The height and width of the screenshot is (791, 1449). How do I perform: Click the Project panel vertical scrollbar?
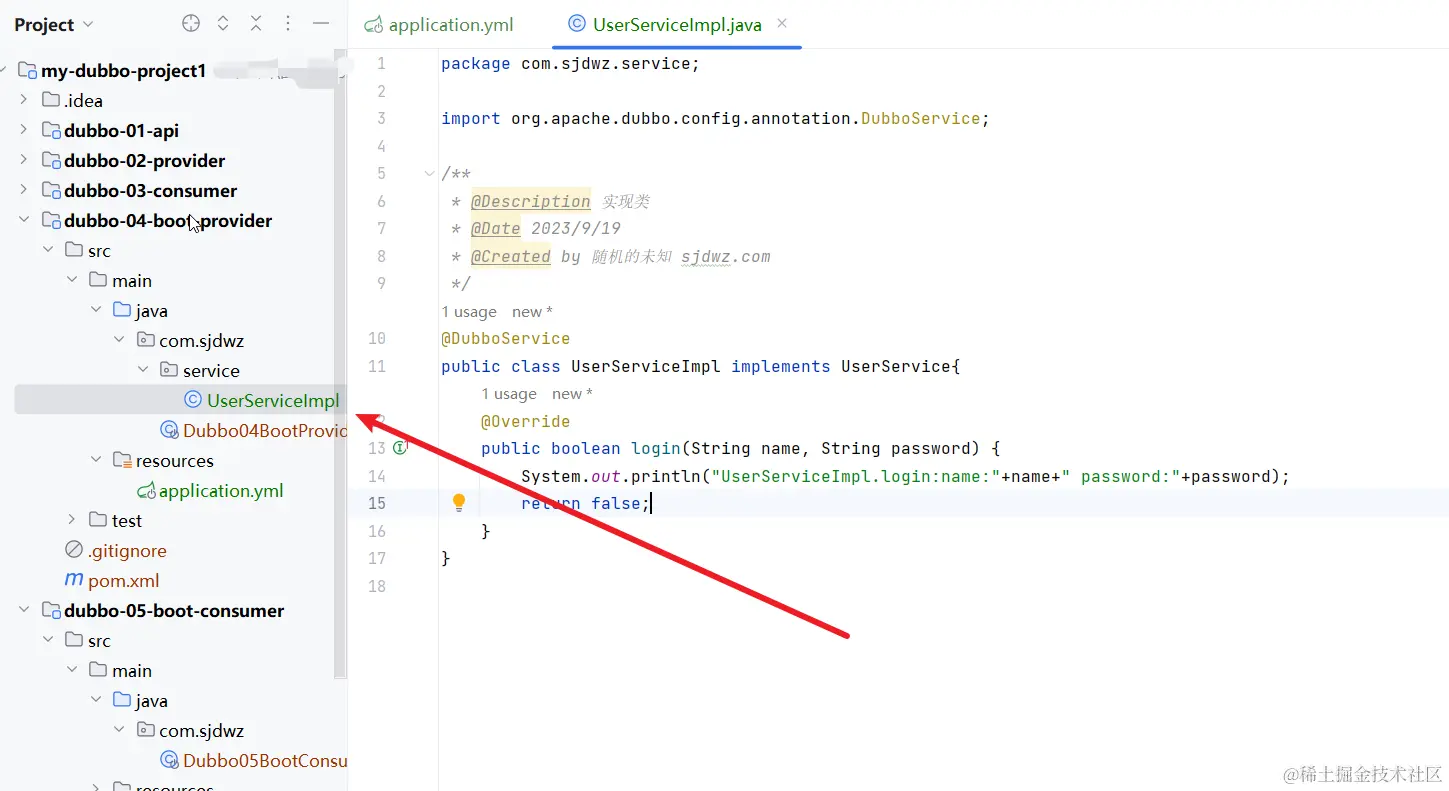coord(340,365)
